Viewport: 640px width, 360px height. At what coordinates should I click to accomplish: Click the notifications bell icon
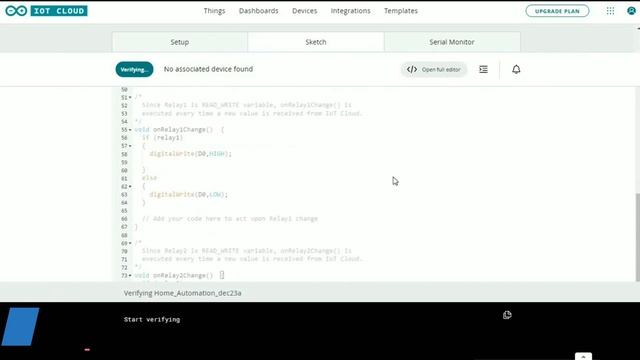pyautogui.click(x=516, y=69)
